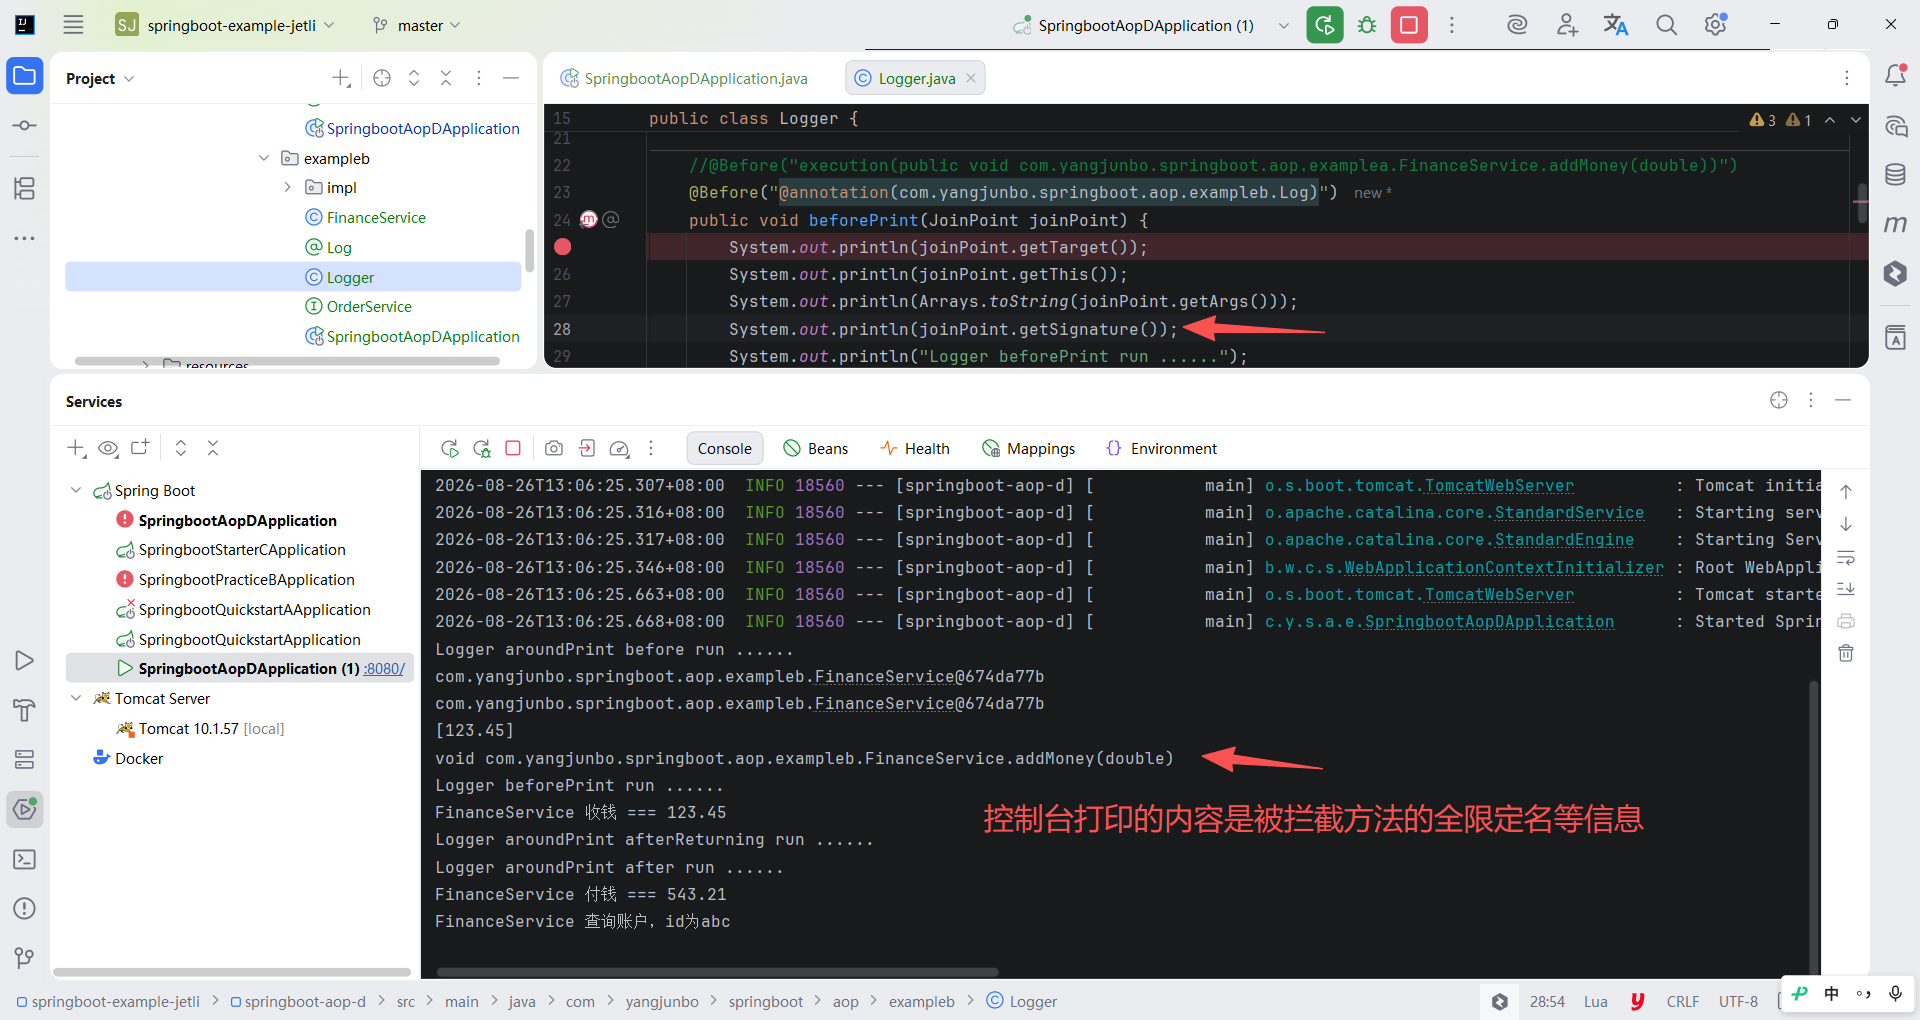Viewport: 1920px width, 1020px height.
Task: Switch to the Mappings tab
Action: coord(1029,448)
